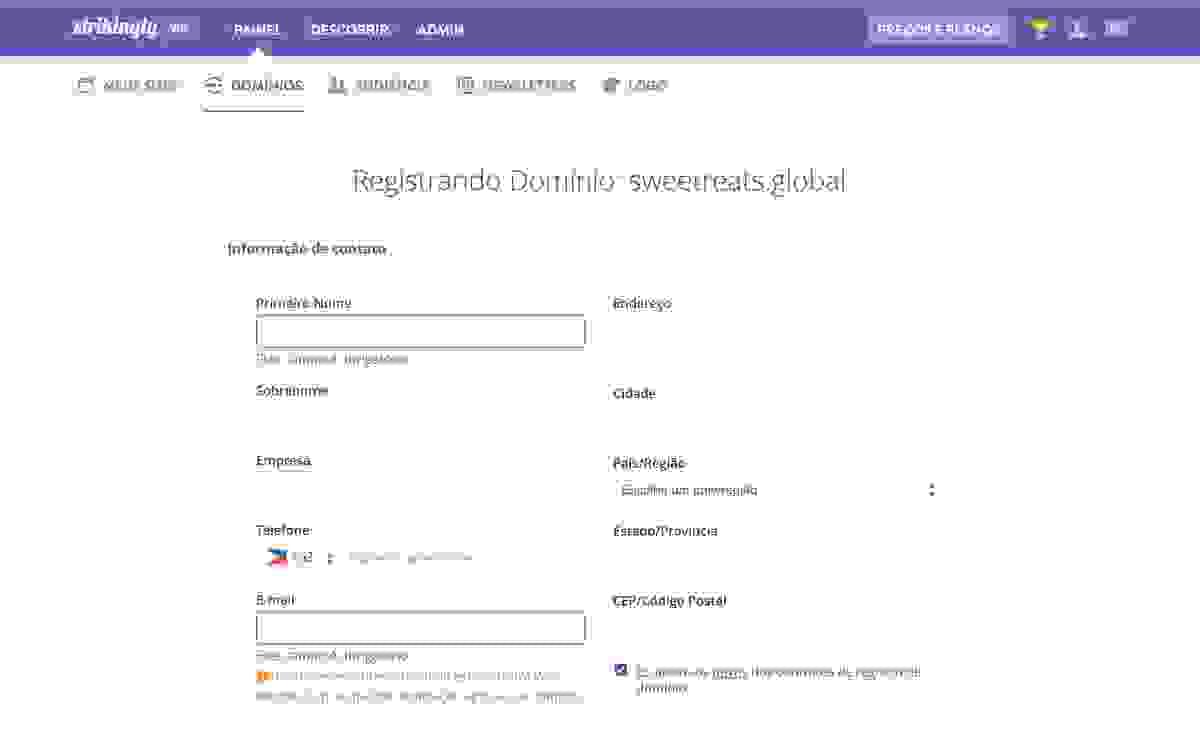Viewport: 1200px width, 747px height.
Task: Click the 'Estado/Província' field label
Action: tap(665, 531)
